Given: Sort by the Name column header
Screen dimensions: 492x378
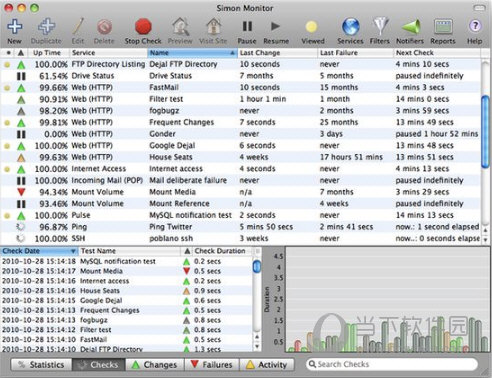Looking at the screenshot, I should [x=192, y=53].
